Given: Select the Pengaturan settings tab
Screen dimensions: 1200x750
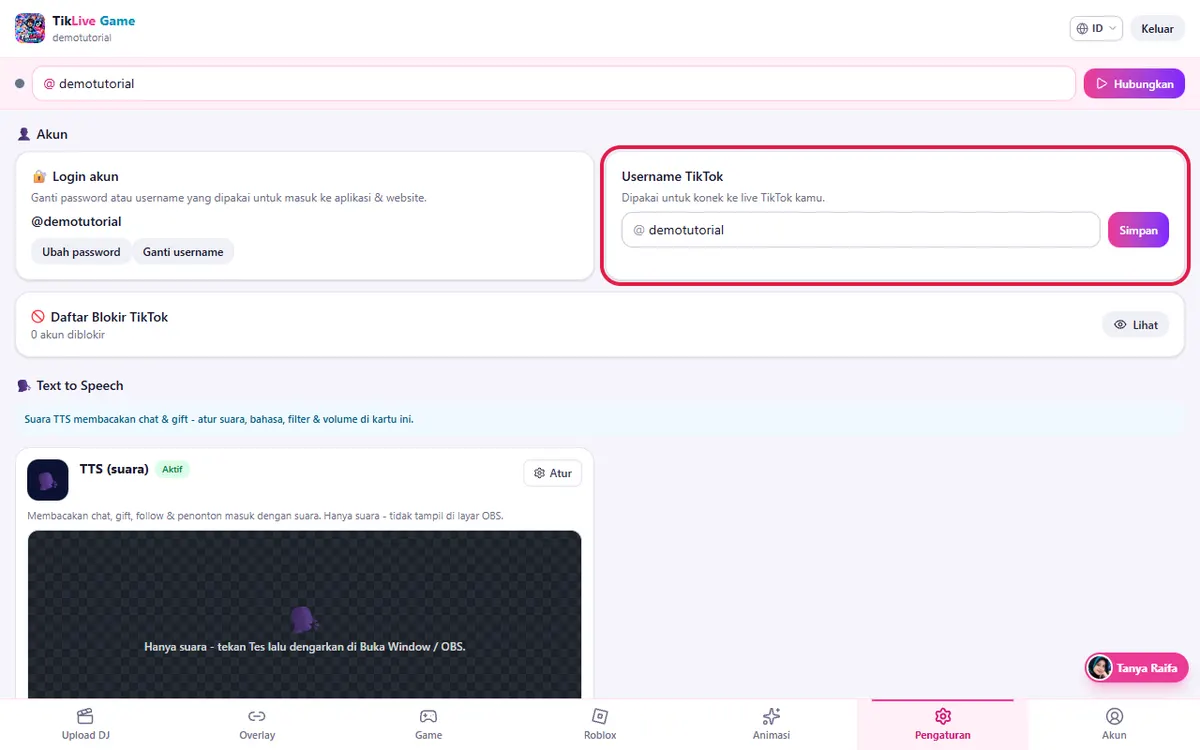Looking at the screenshot, I should click(x=943, y=725).
